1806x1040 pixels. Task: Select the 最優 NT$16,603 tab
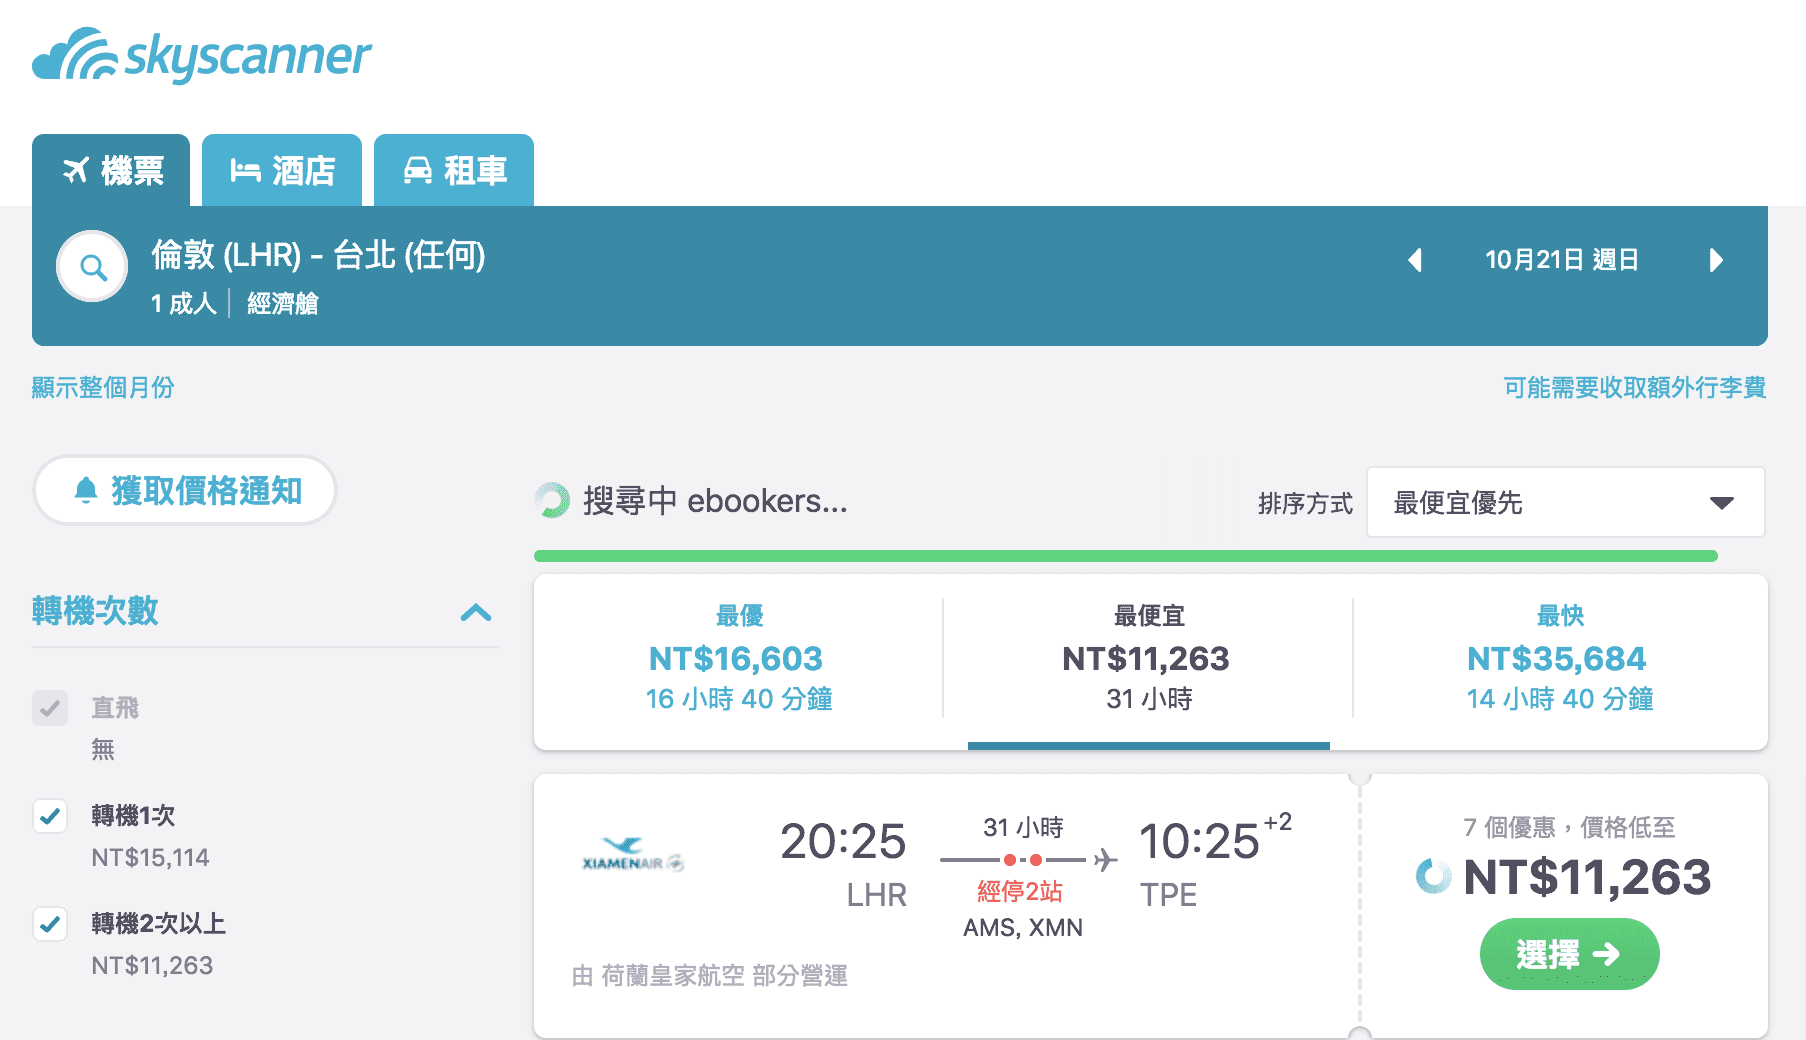(739, 660)
